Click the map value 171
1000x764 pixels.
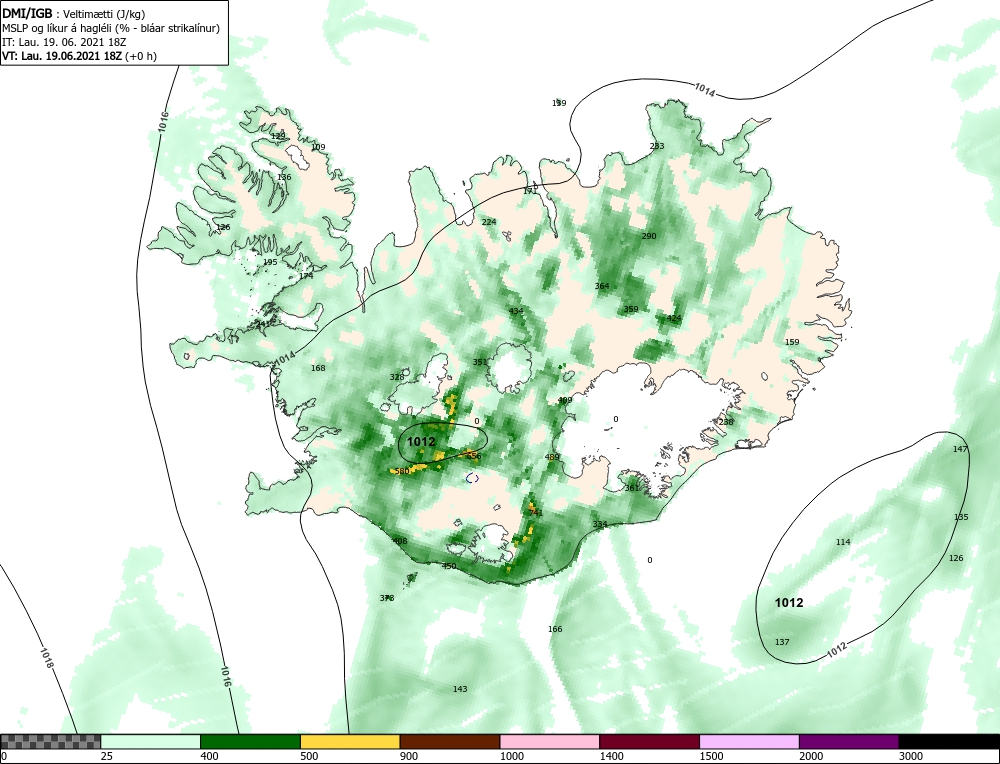(x=529, y=191)
